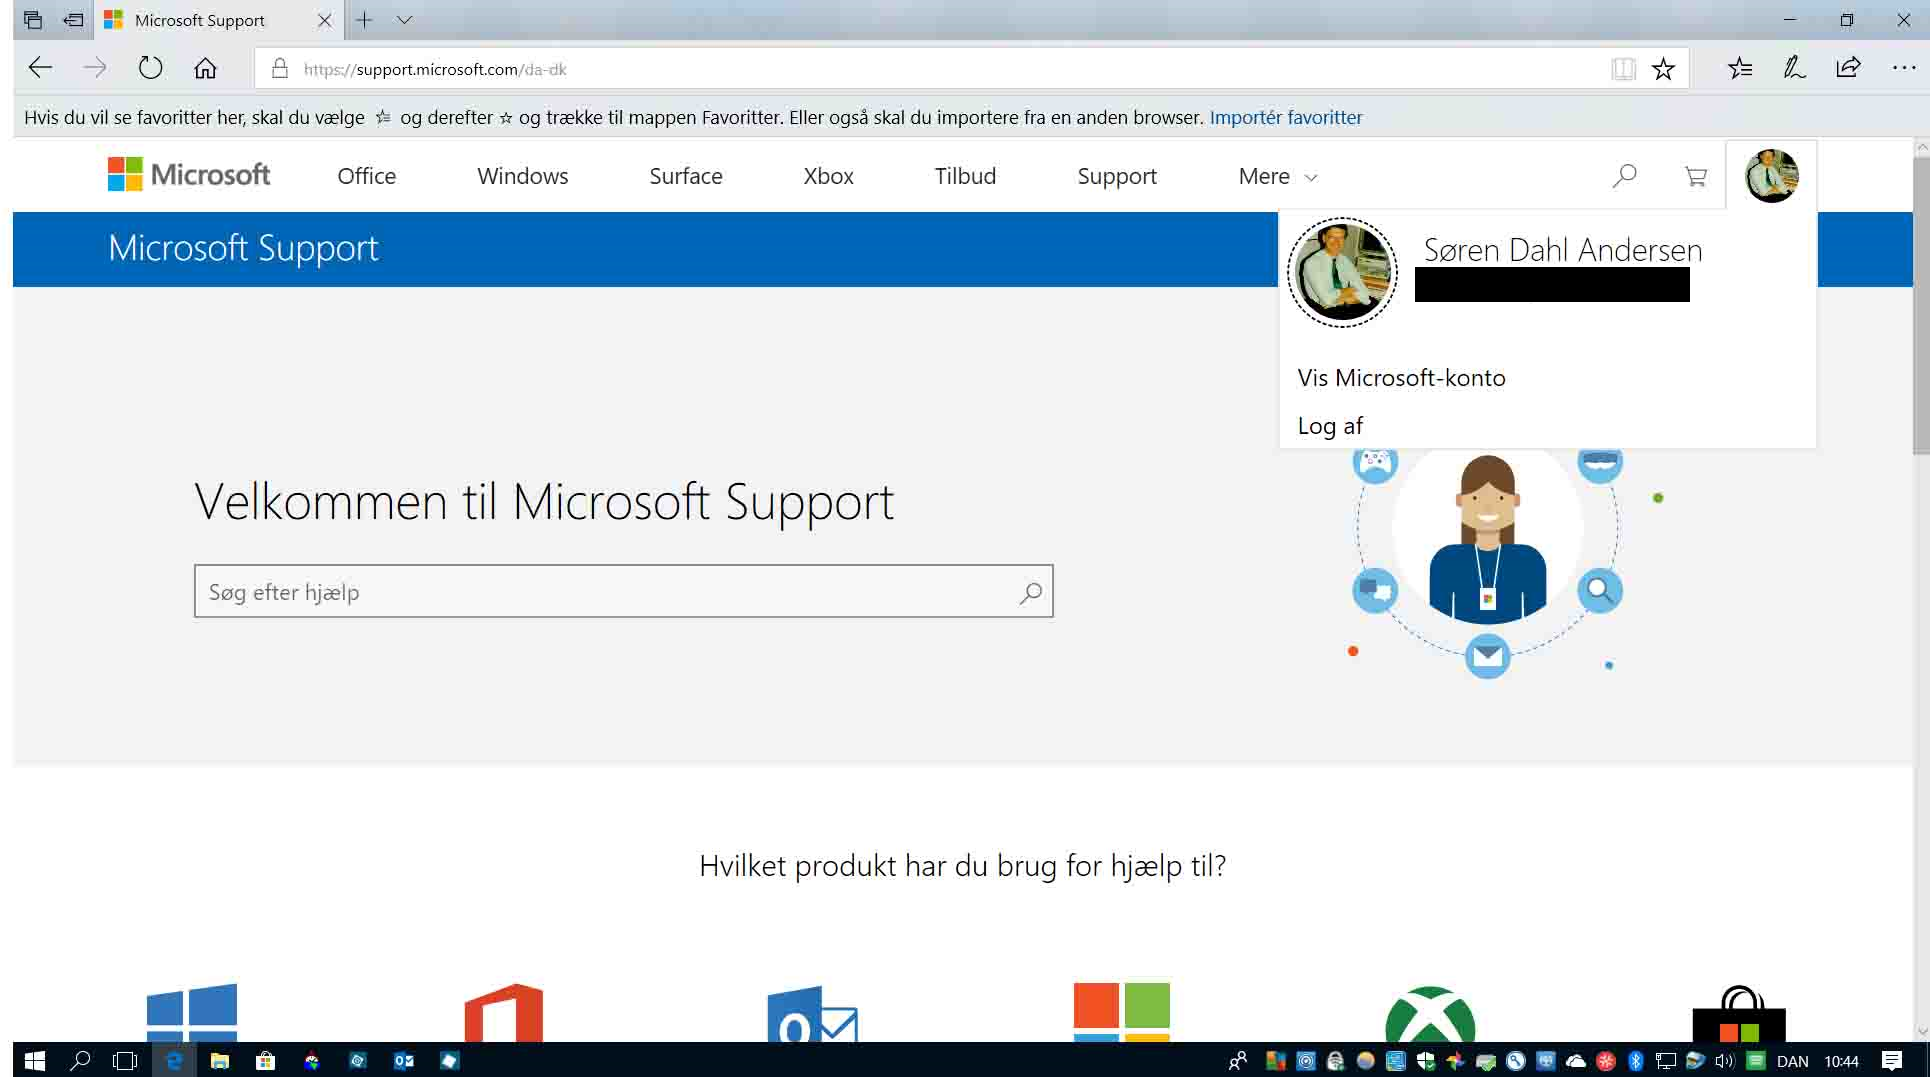Click Vis Microsoft-konto
Viewport: 1930px width, 1077px height.
pos(1401,378)
